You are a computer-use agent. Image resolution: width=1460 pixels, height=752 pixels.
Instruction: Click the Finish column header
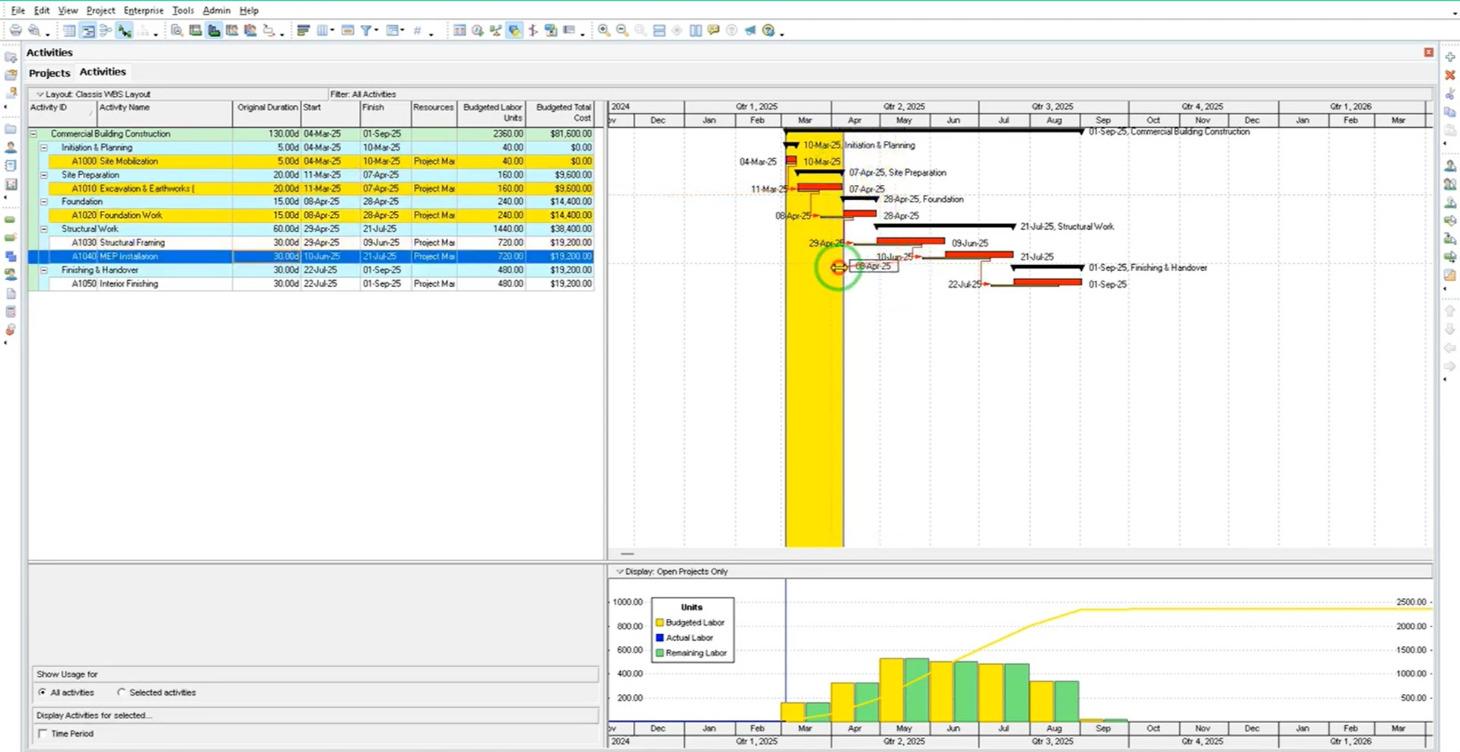[385, 113]
